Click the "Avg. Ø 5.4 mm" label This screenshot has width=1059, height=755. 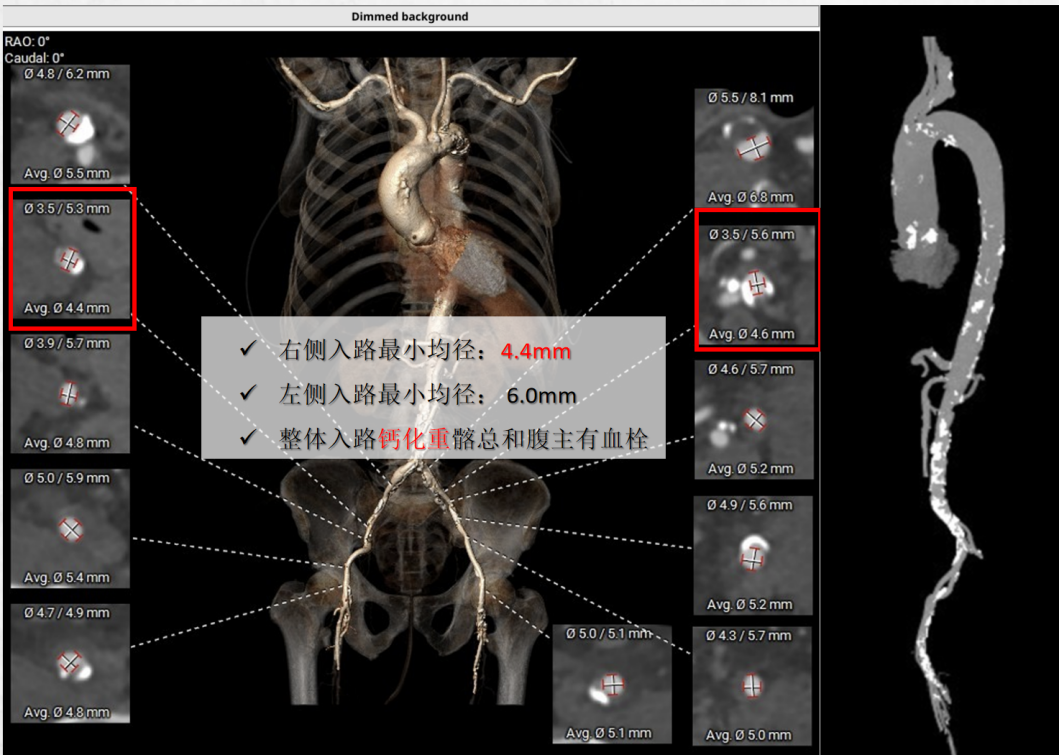coord(67,578)
